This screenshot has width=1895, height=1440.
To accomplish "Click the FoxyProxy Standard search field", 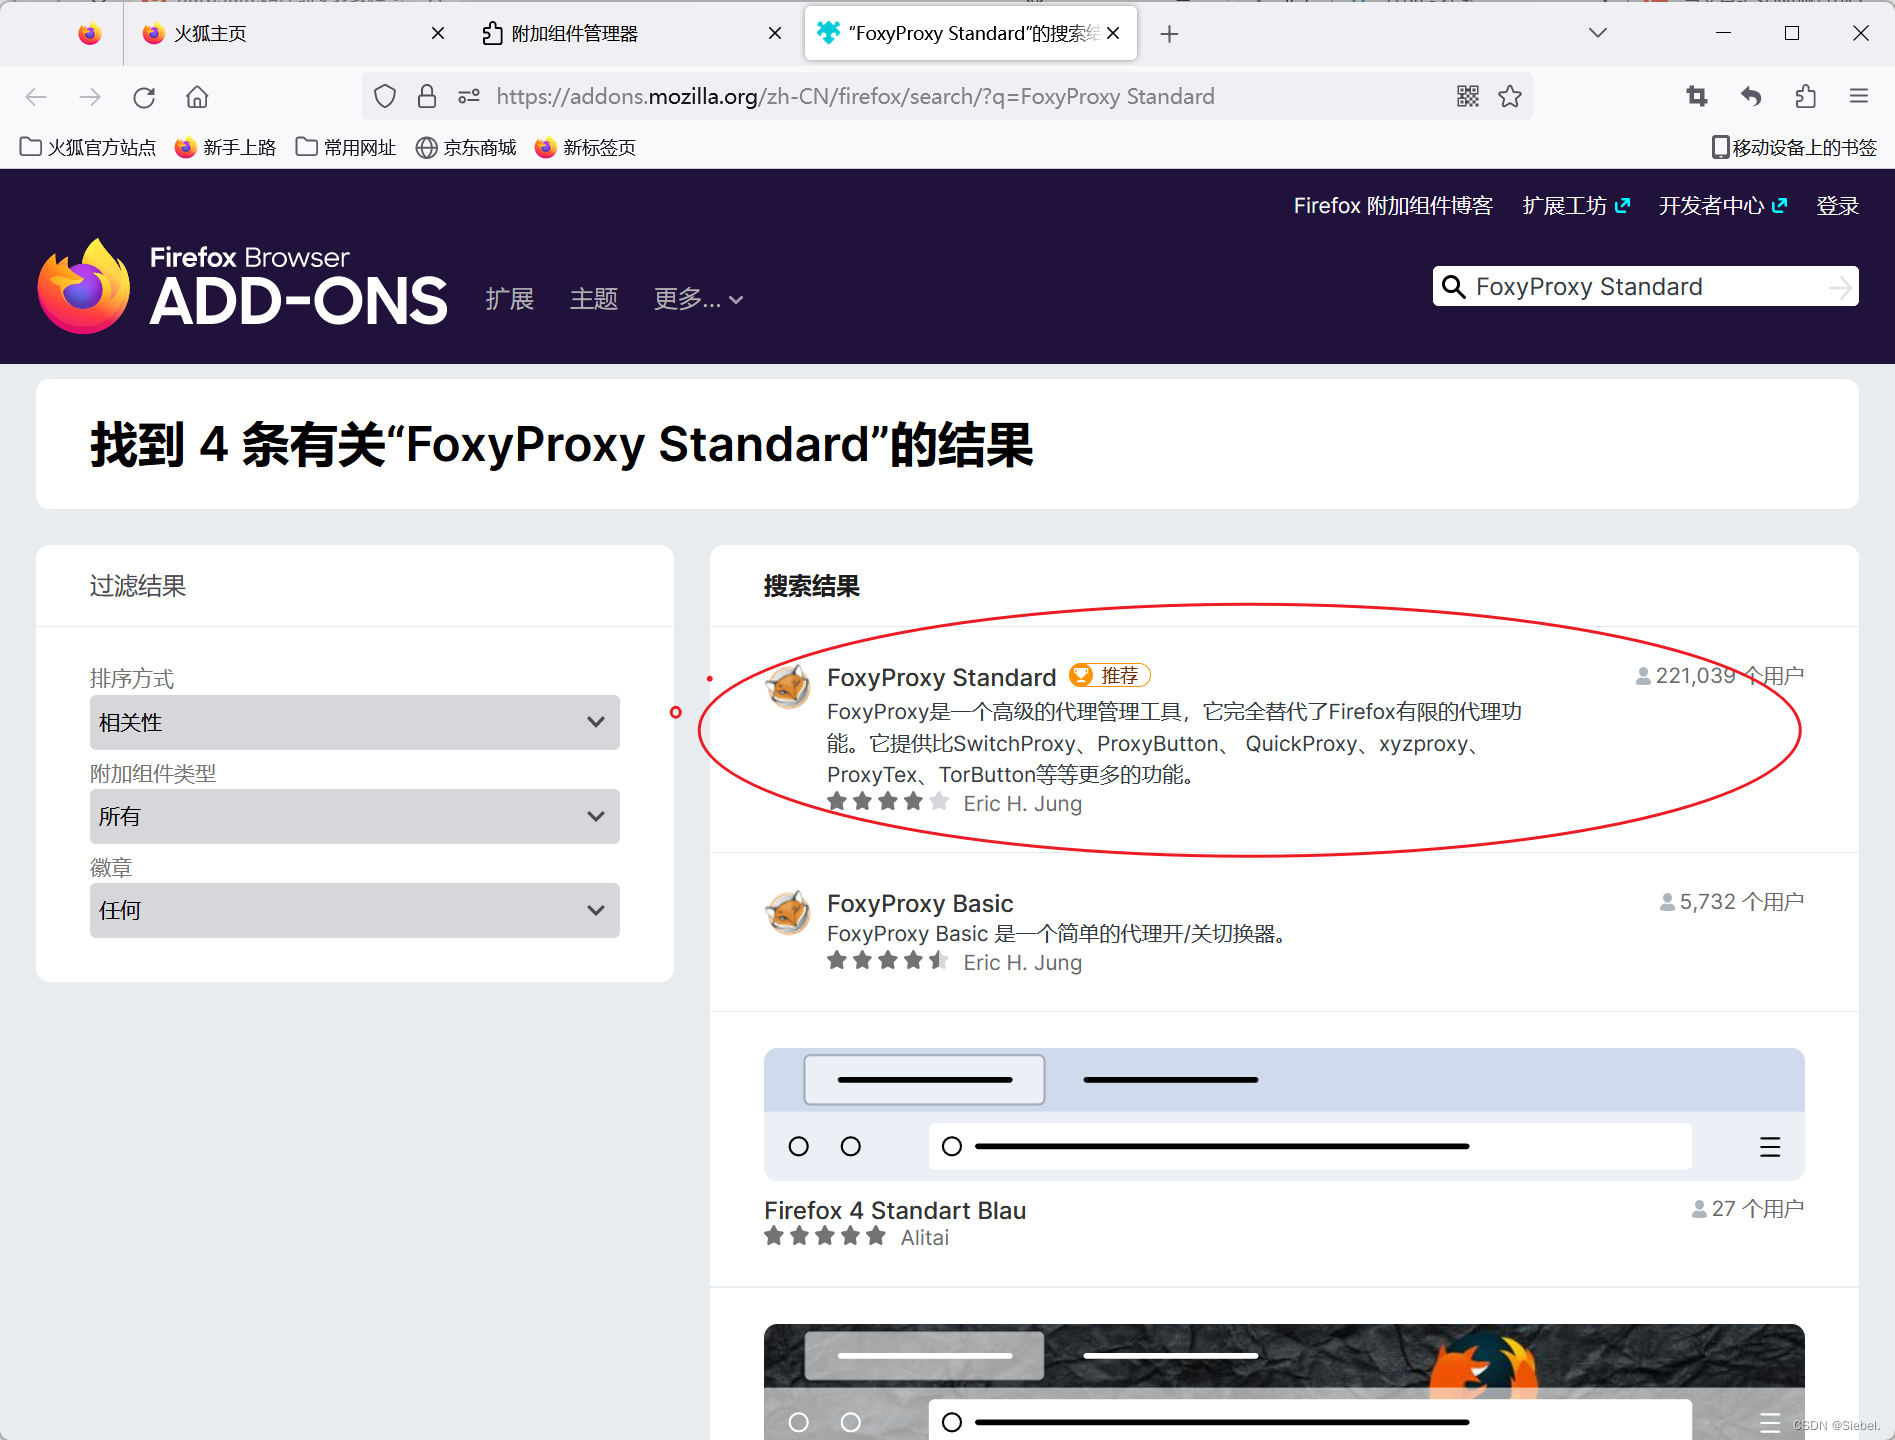I will tap(1645, 287).
